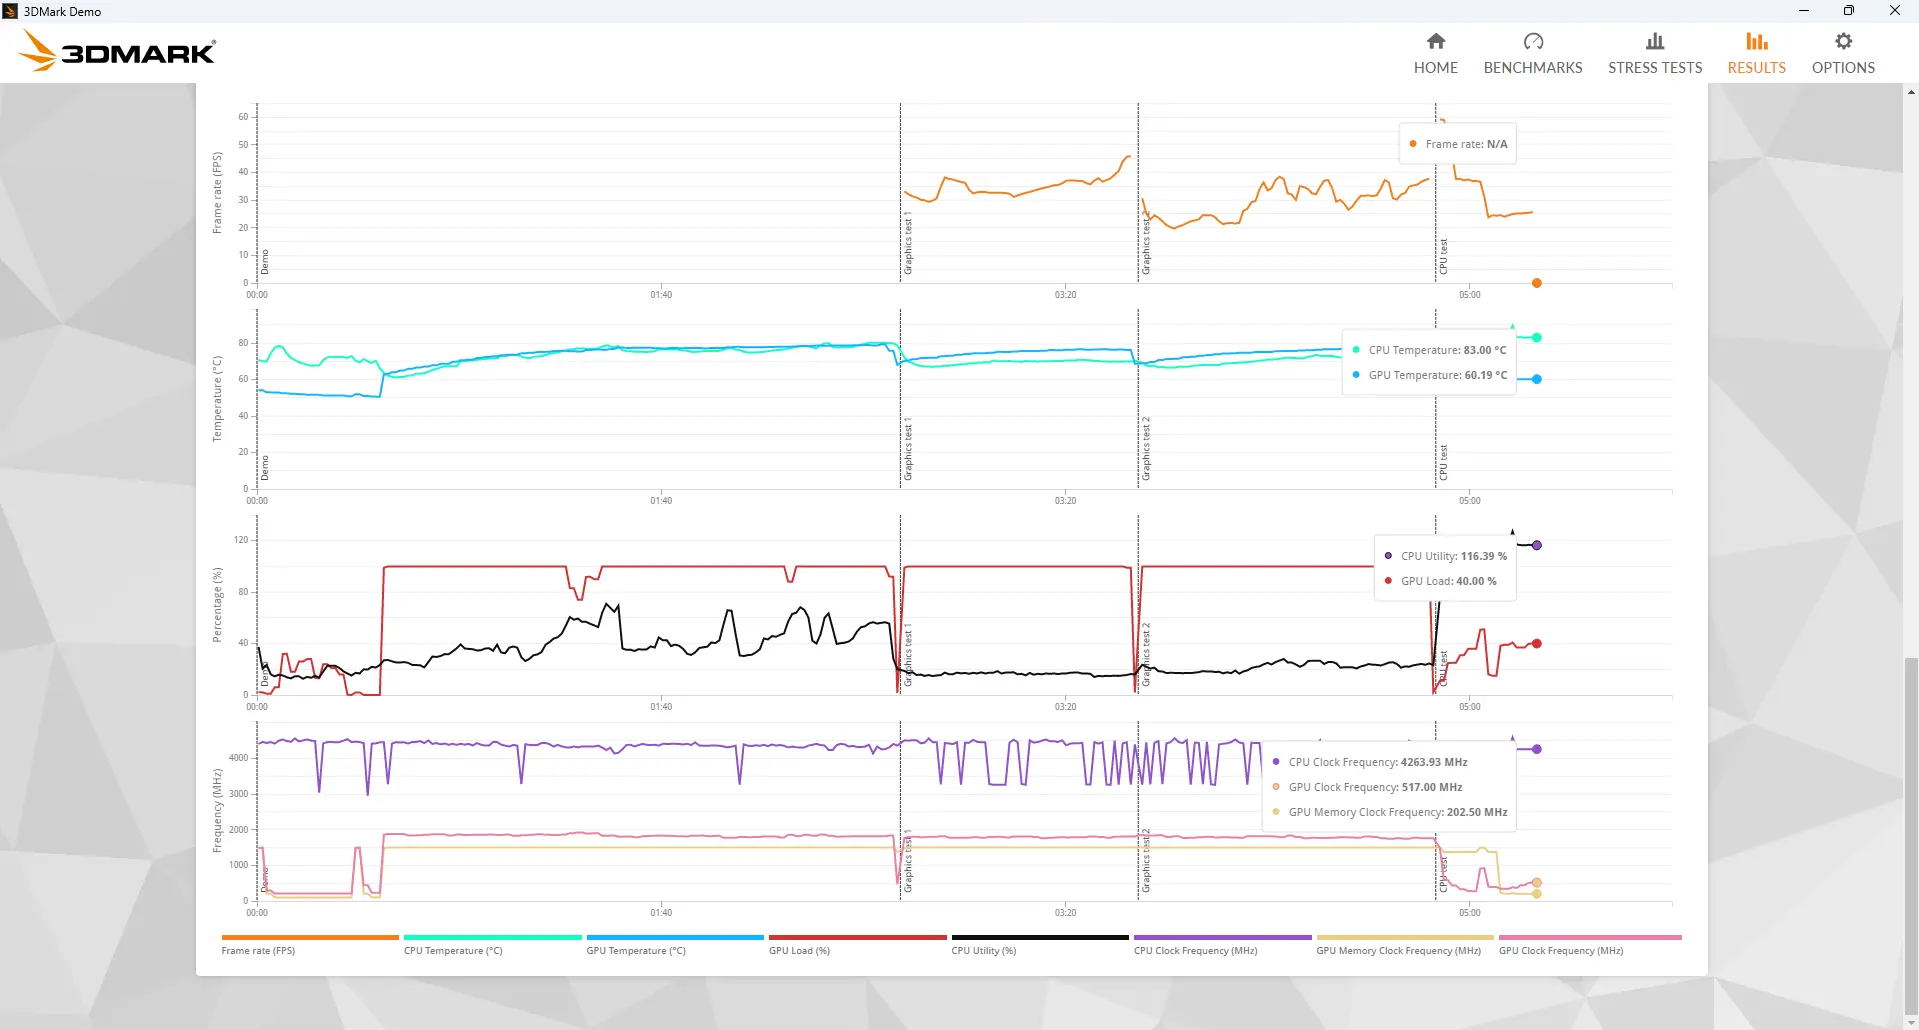The image size is (1919, 1030).
Task: Toggle the CPU Temperature (°C) legend entry
Action: (492, 945)
